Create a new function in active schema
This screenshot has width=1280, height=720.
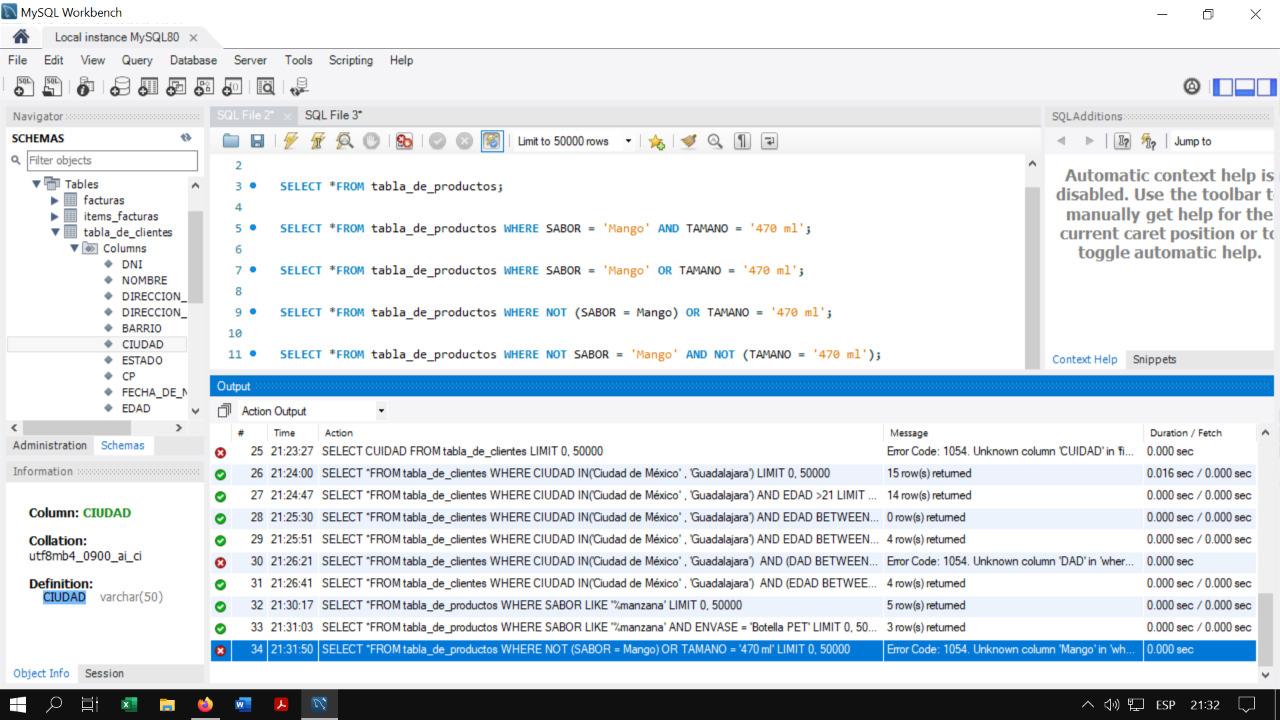(232, 87)
